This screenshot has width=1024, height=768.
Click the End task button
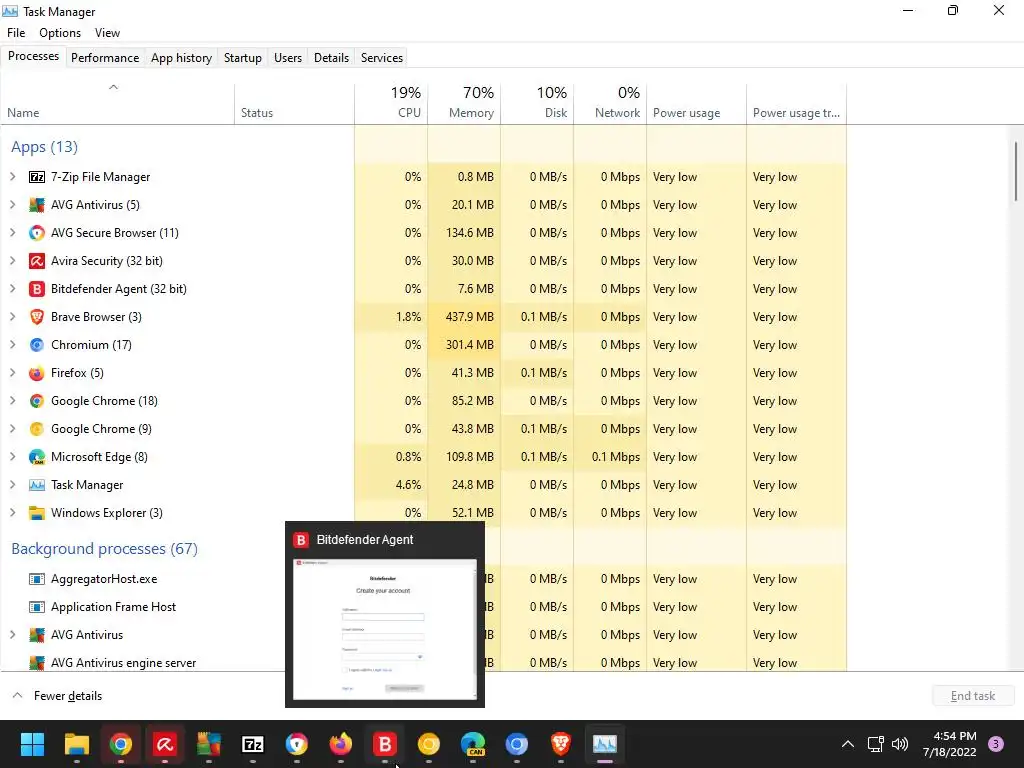[x=972, y=696]
